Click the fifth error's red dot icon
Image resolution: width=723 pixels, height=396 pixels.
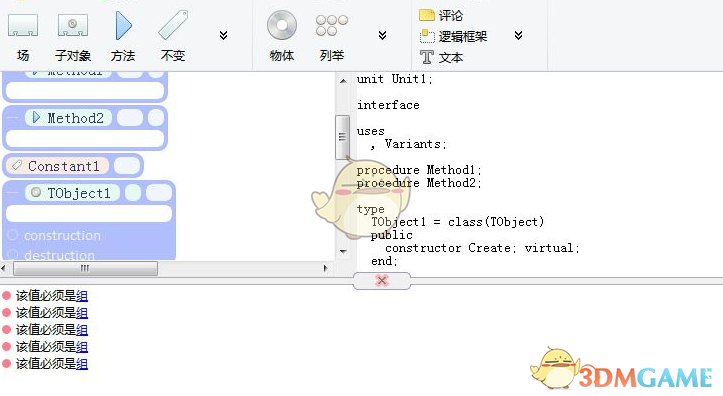point(6,363)
